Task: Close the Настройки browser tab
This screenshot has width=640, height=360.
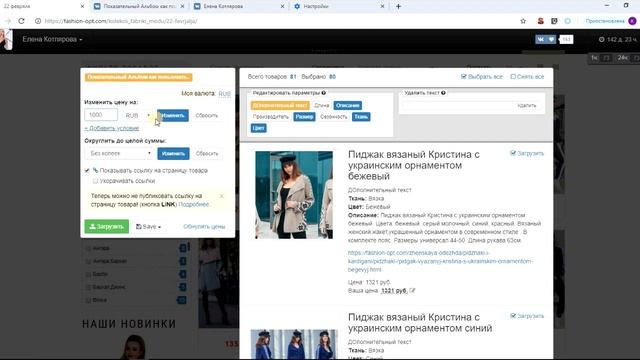Action: coord(382,6)
